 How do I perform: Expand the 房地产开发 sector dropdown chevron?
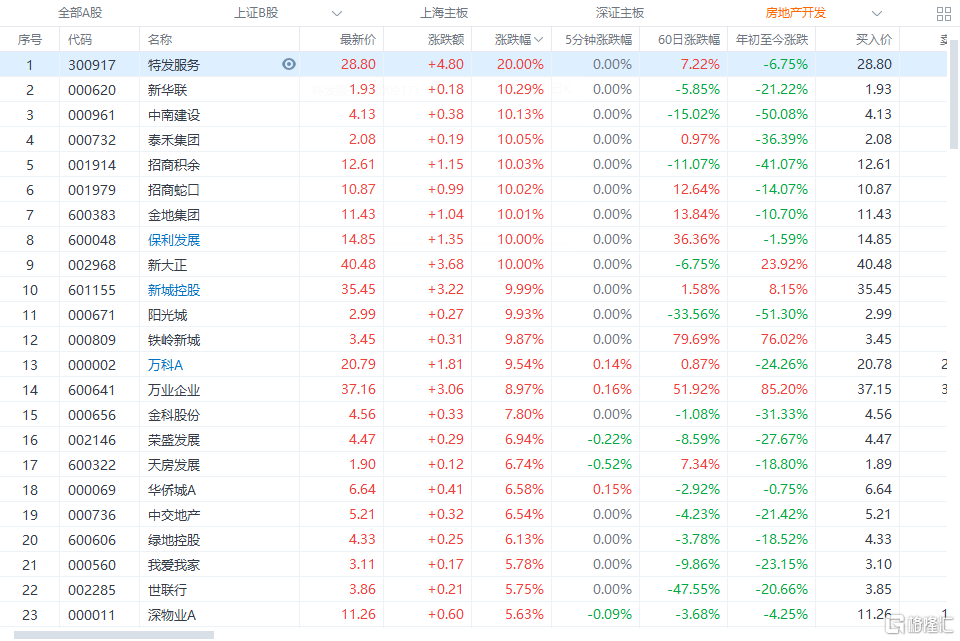click(877, 13)
